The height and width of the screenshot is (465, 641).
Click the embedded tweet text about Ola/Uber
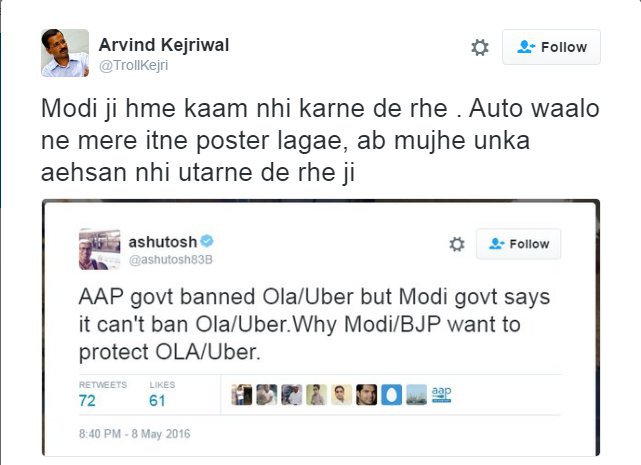click(314, 324)
